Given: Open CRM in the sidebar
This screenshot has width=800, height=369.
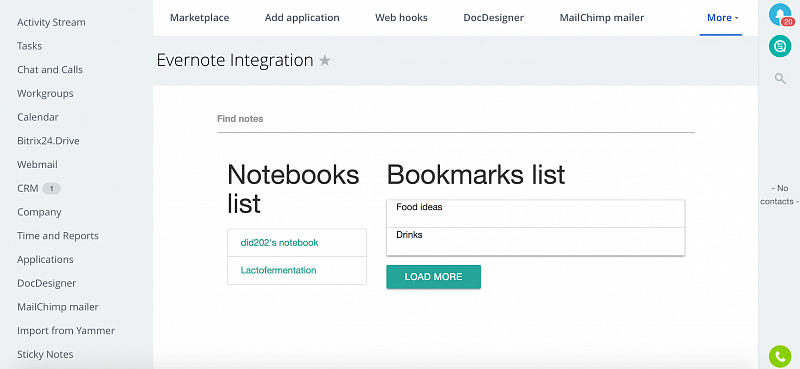Looking at the screenshot, I should 28,188.
